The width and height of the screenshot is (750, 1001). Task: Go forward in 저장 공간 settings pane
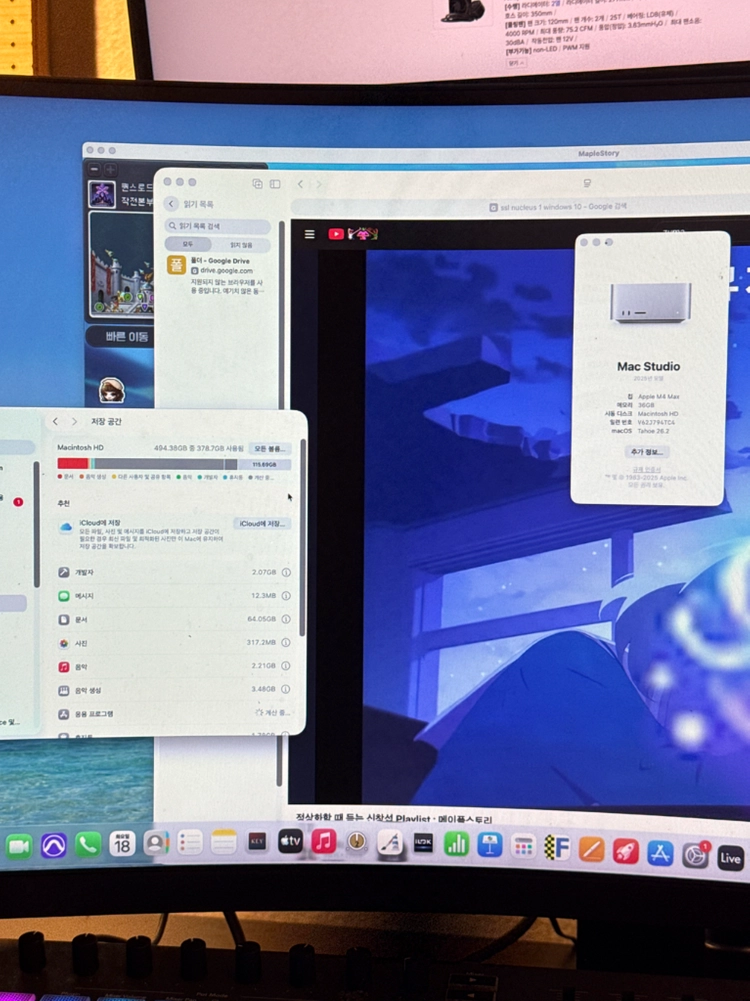coord(75,421)
